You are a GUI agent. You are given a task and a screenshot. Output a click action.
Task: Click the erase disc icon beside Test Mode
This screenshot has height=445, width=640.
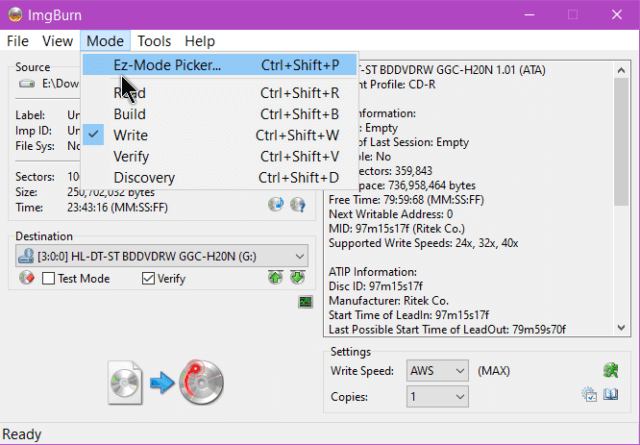[x=27, y=278]
